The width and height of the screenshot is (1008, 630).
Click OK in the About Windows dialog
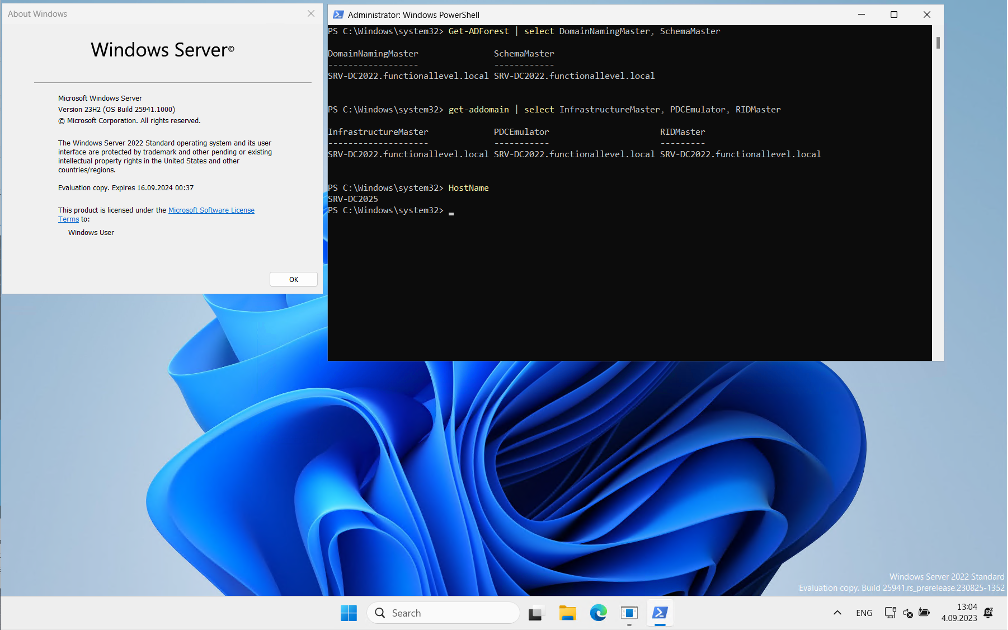pyautogui.click(x=293, y=279)
